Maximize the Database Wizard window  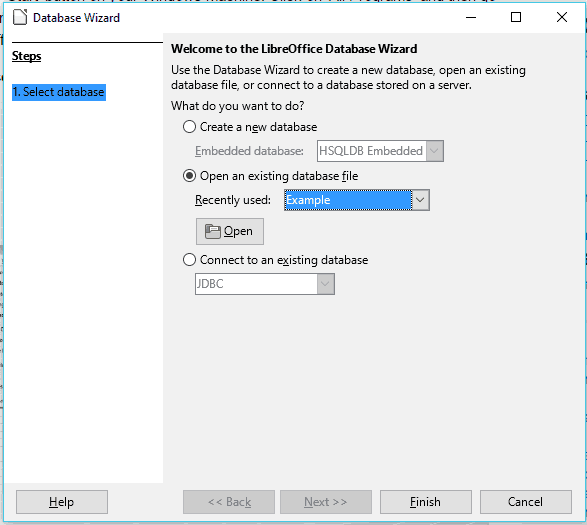click(x=516, y=17)
